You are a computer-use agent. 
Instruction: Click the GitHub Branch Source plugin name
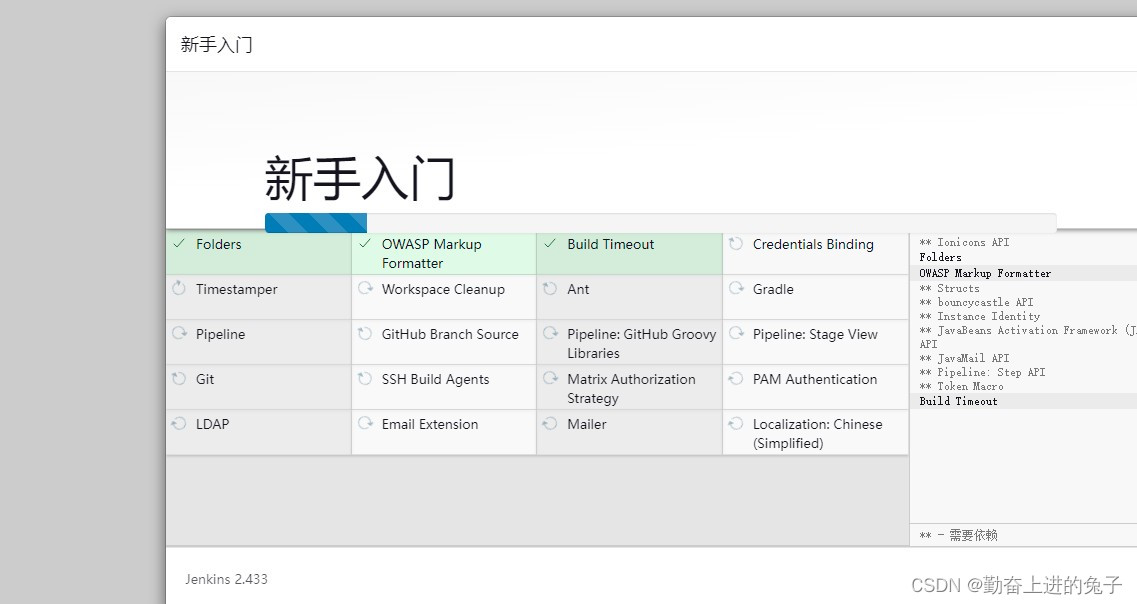(450, 334)
